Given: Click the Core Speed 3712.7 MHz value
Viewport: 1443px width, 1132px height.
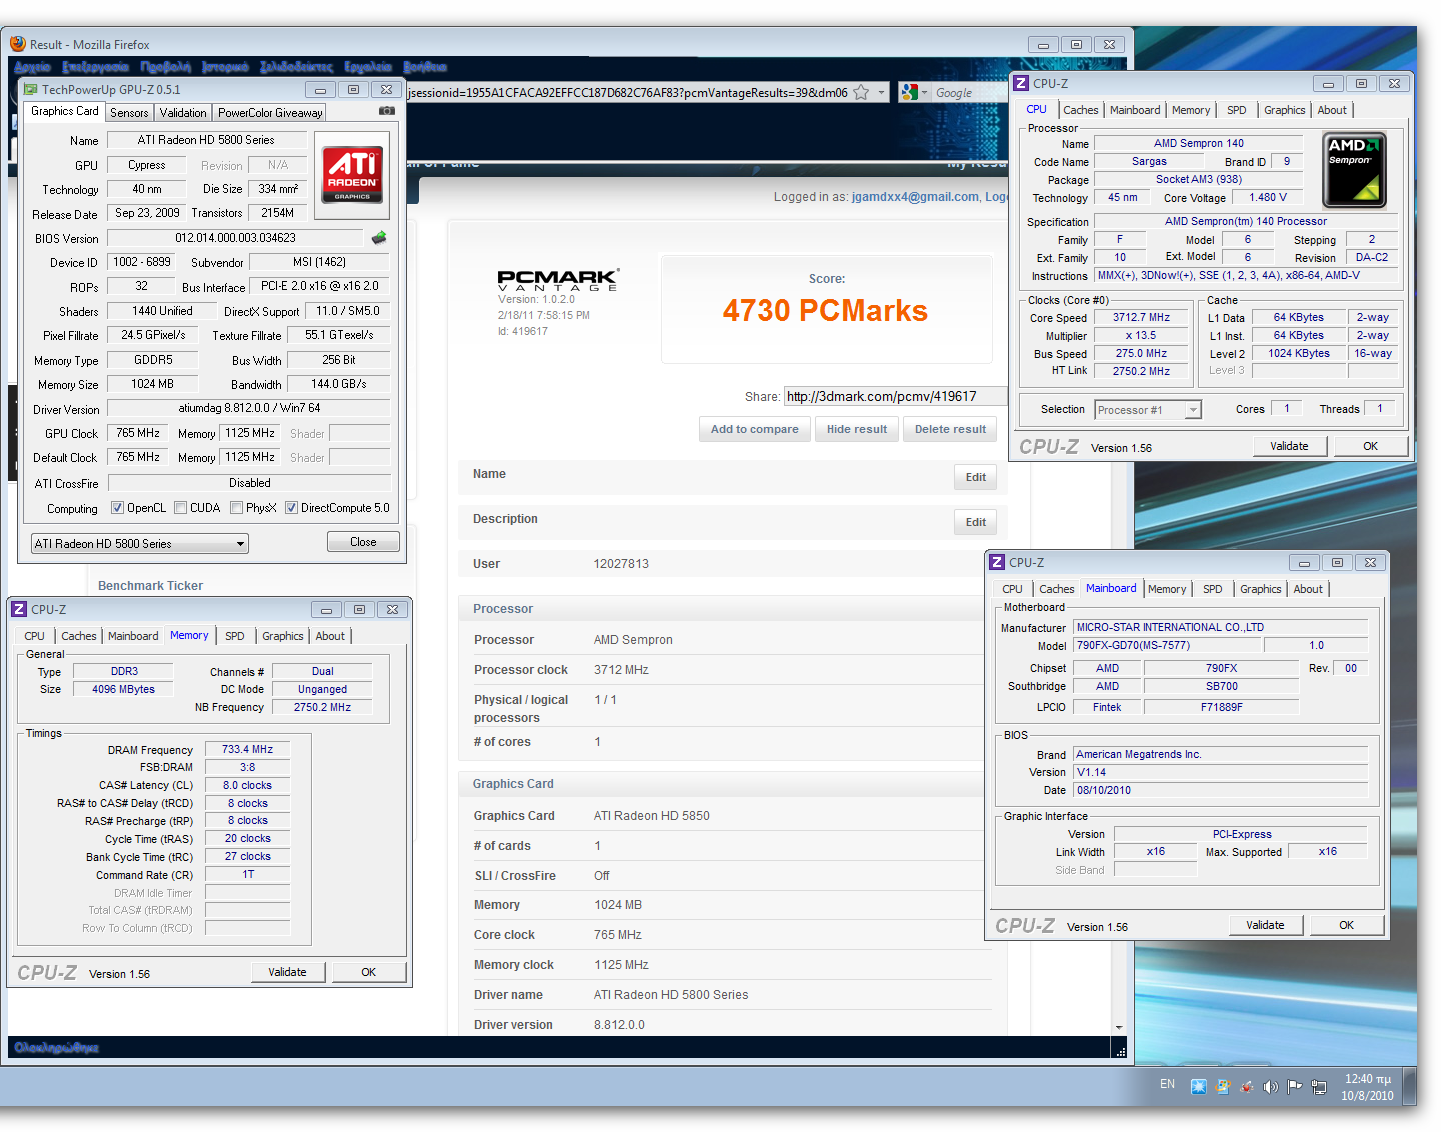Looking at the screenshot, I should [x=1141, y=317].
